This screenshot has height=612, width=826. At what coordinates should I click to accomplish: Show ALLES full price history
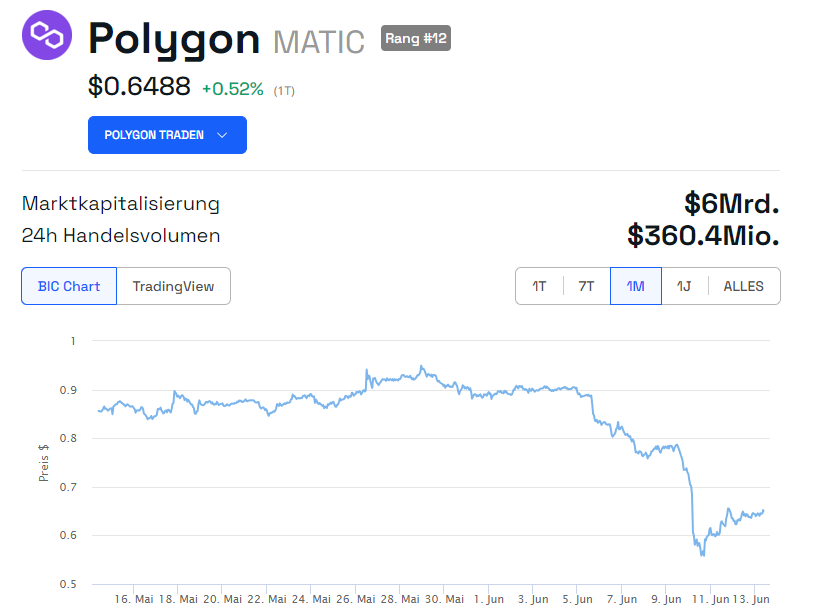[743, 286]
